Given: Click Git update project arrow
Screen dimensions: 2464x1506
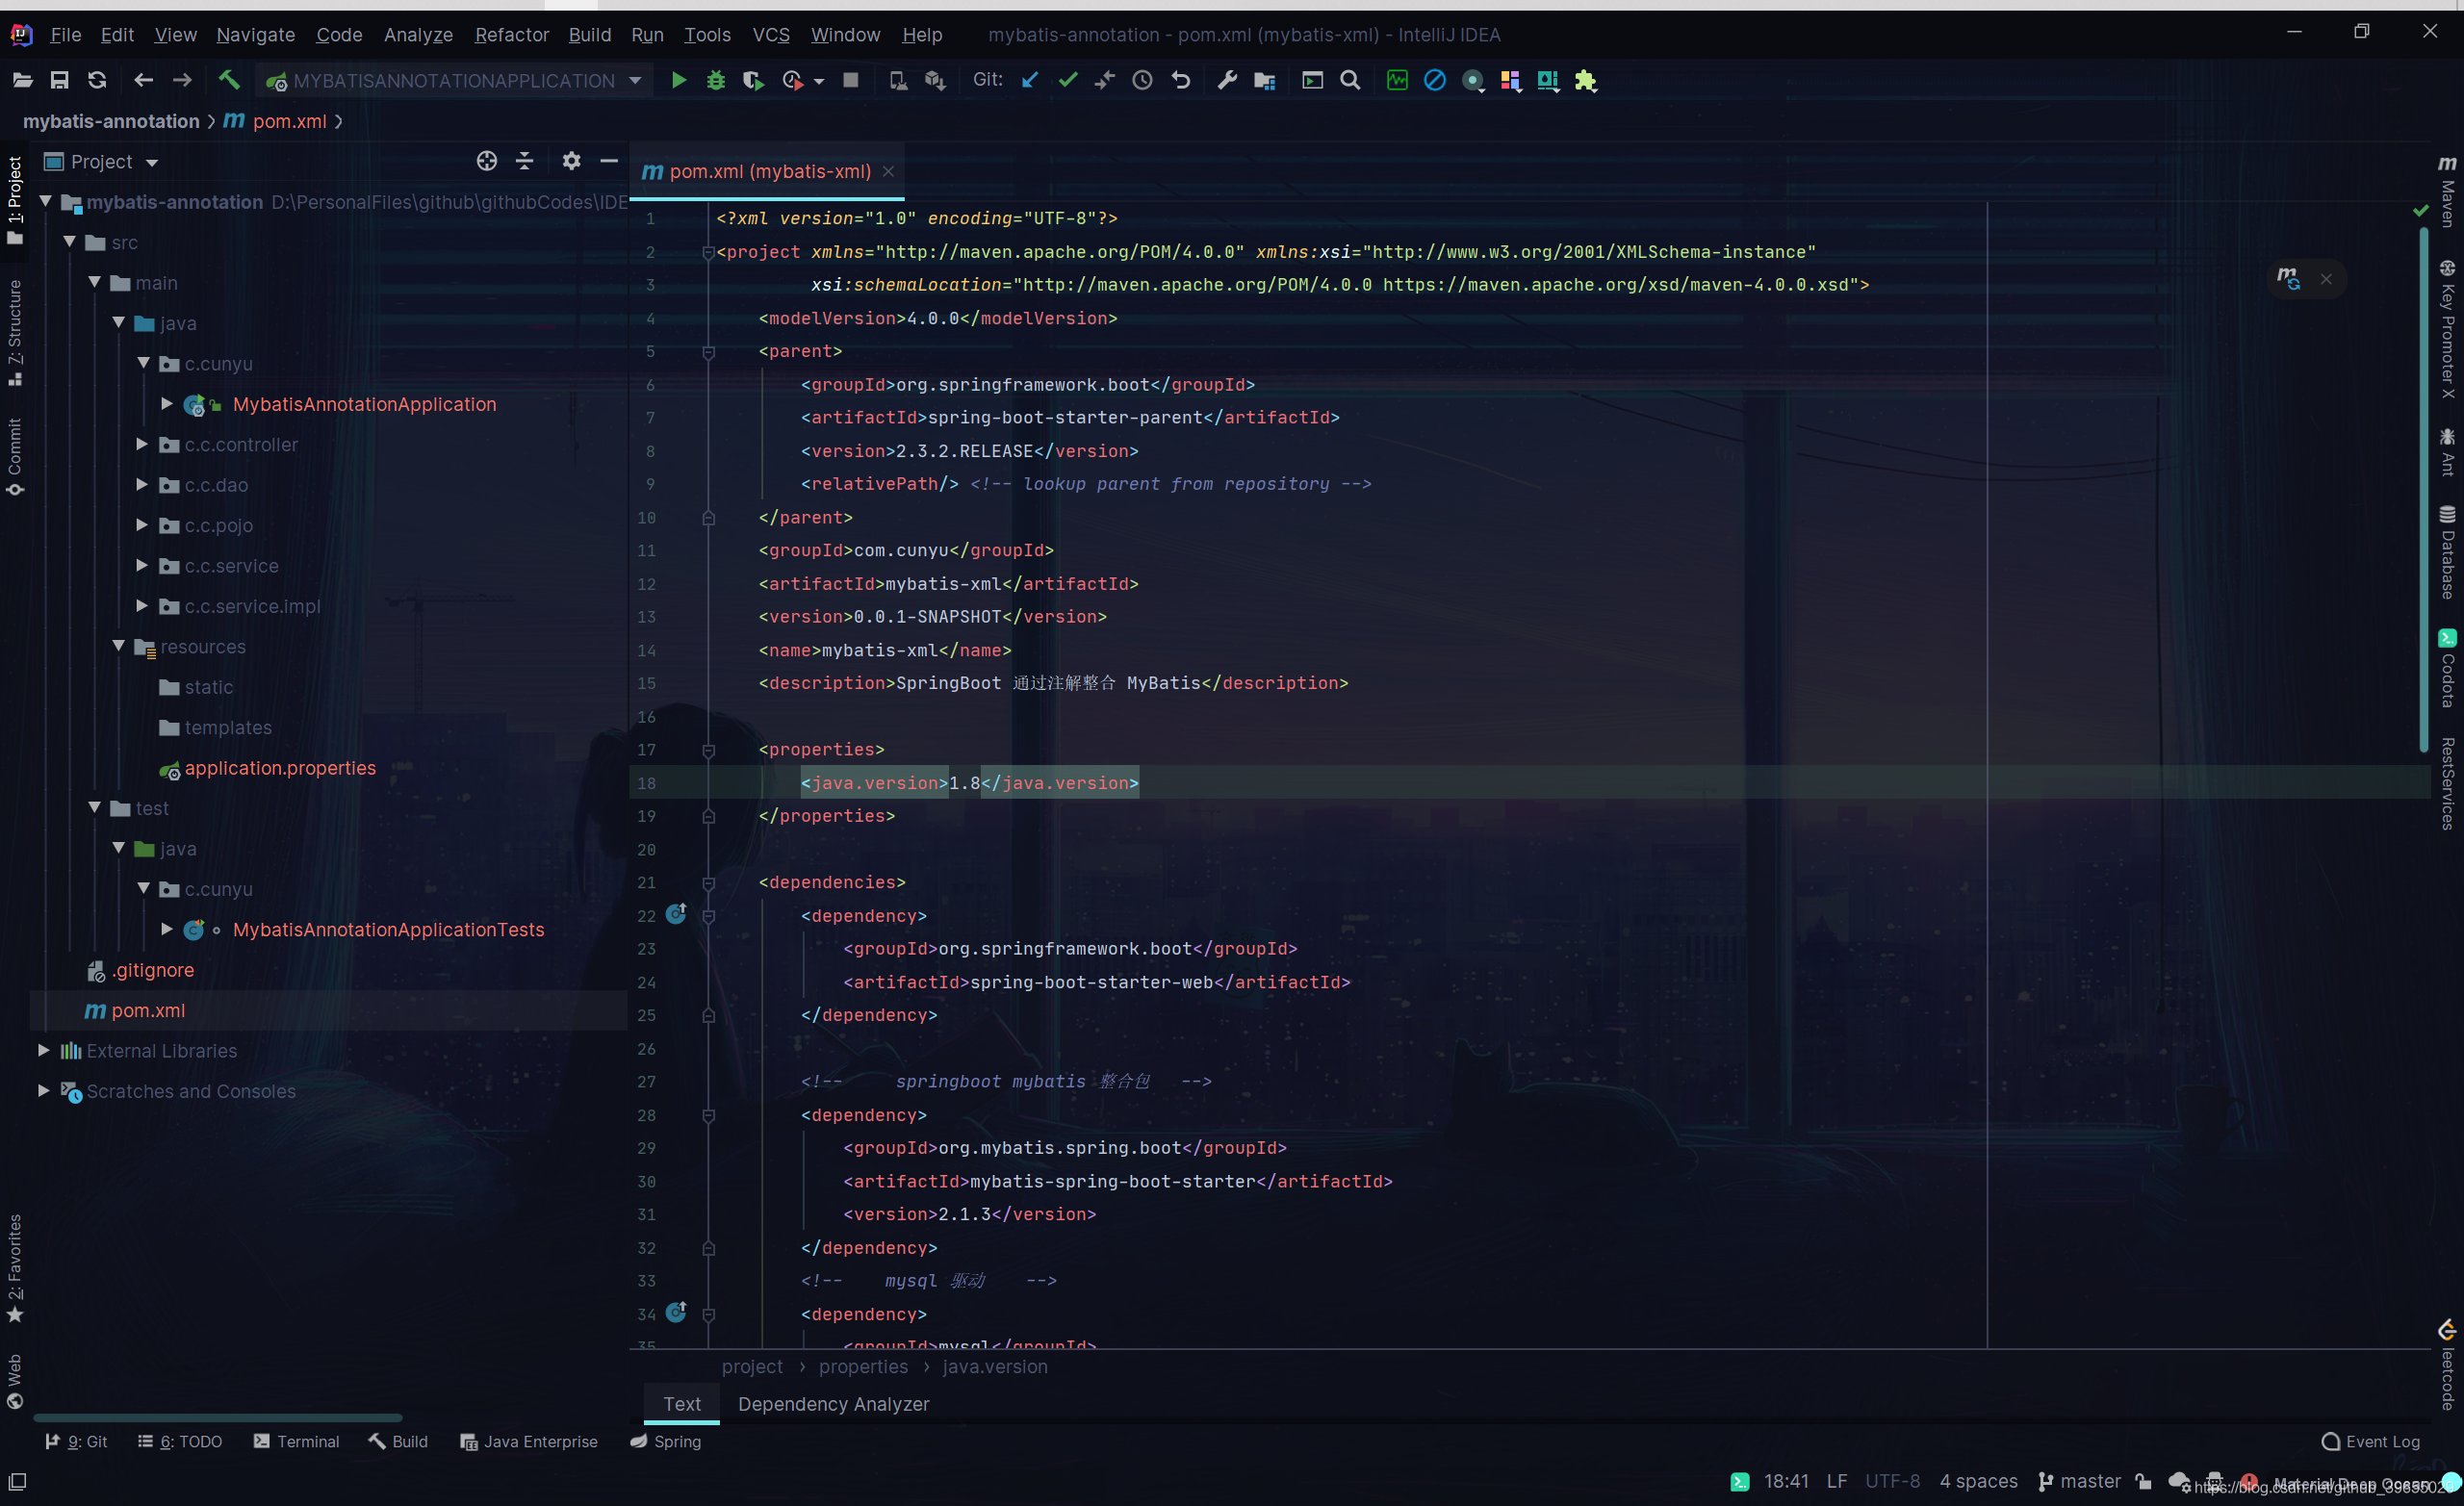Looking at the screenshot, I should pos(1030,81).
